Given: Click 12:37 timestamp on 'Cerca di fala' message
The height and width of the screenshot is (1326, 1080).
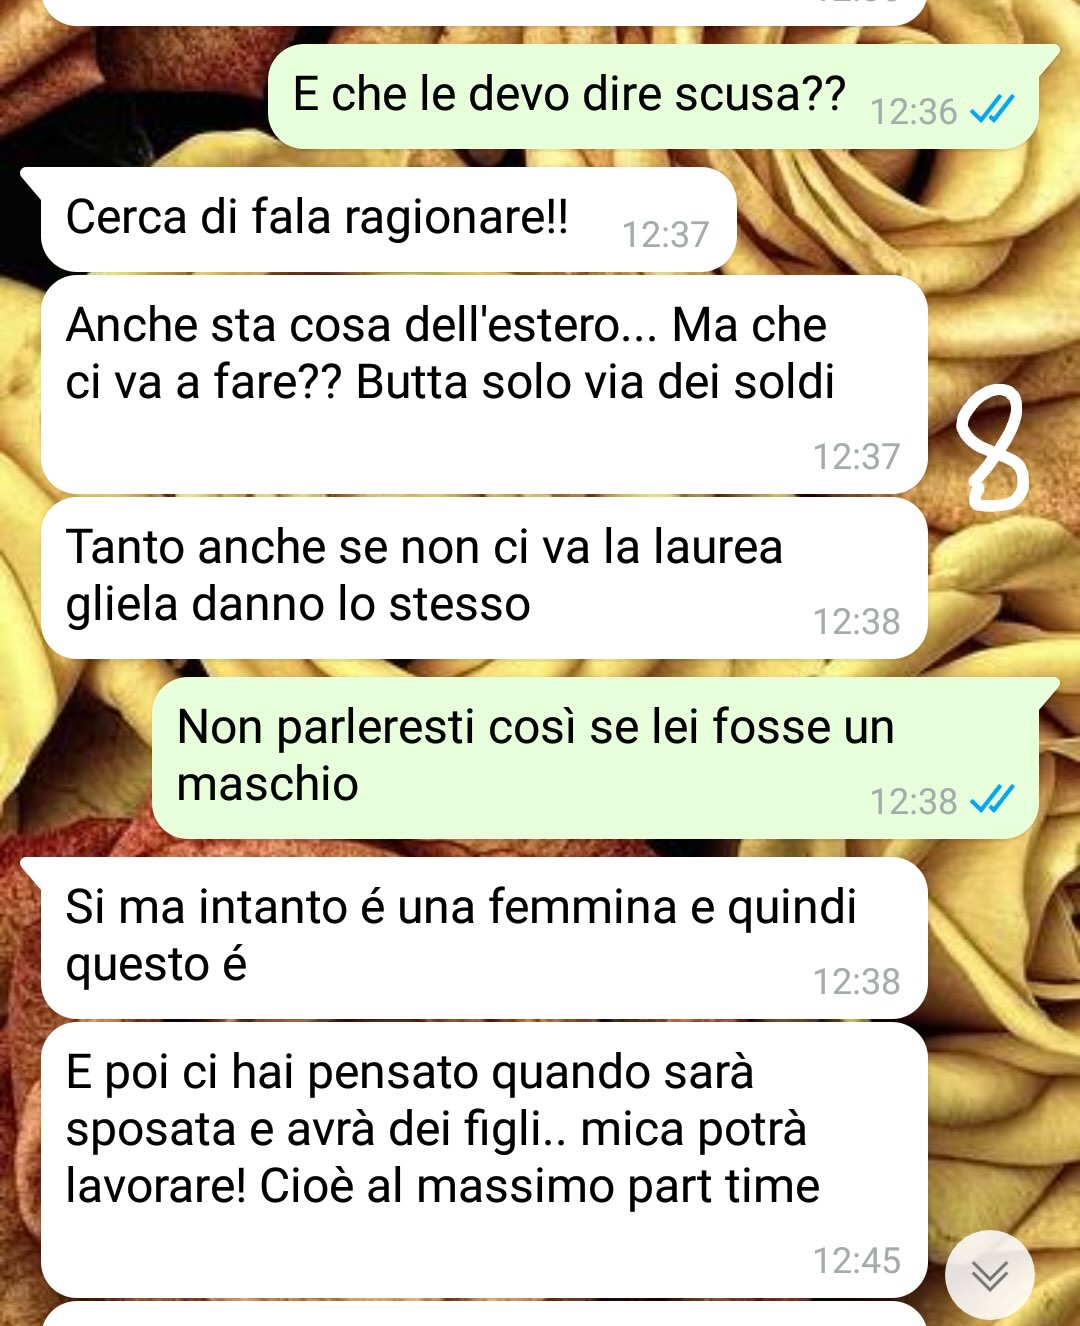Looking at the screenshot, I should [666, 234].
